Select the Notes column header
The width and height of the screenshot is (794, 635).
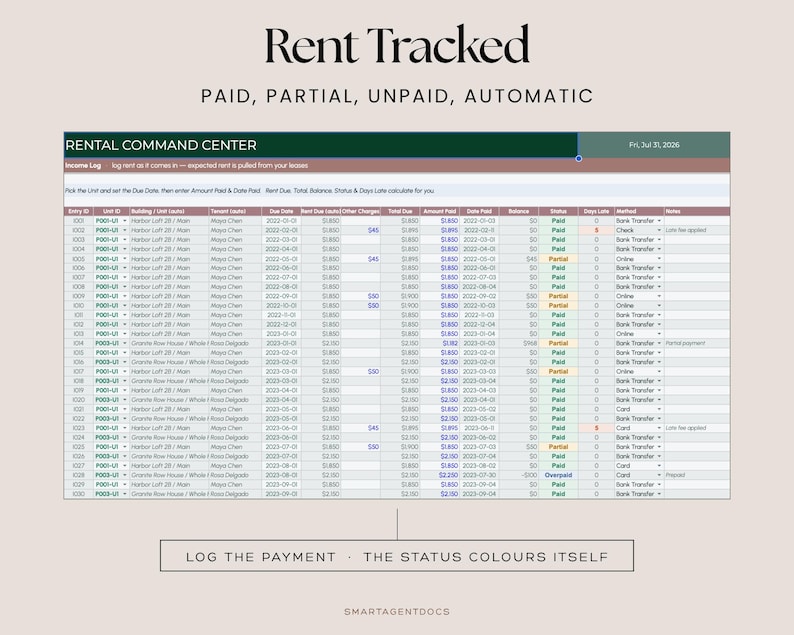697,211
